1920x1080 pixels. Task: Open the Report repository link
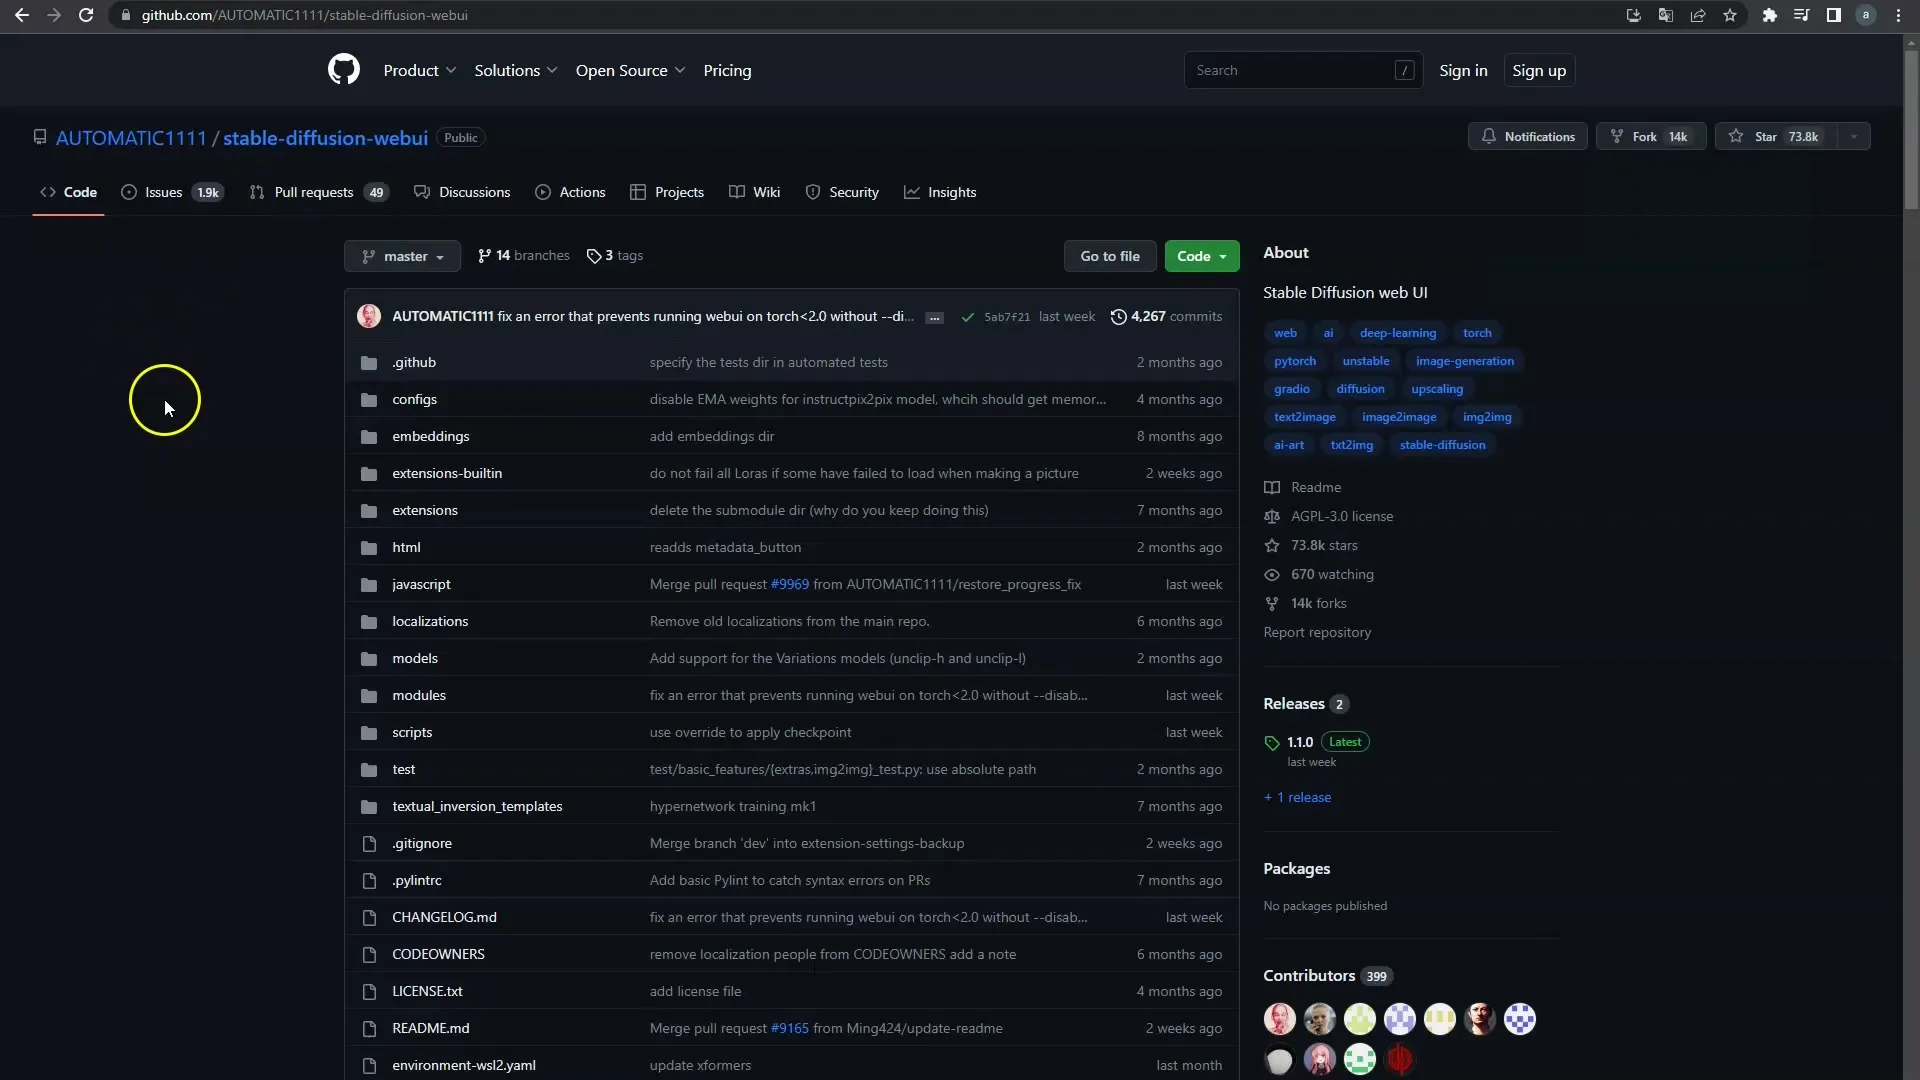tap(1317, 632)
